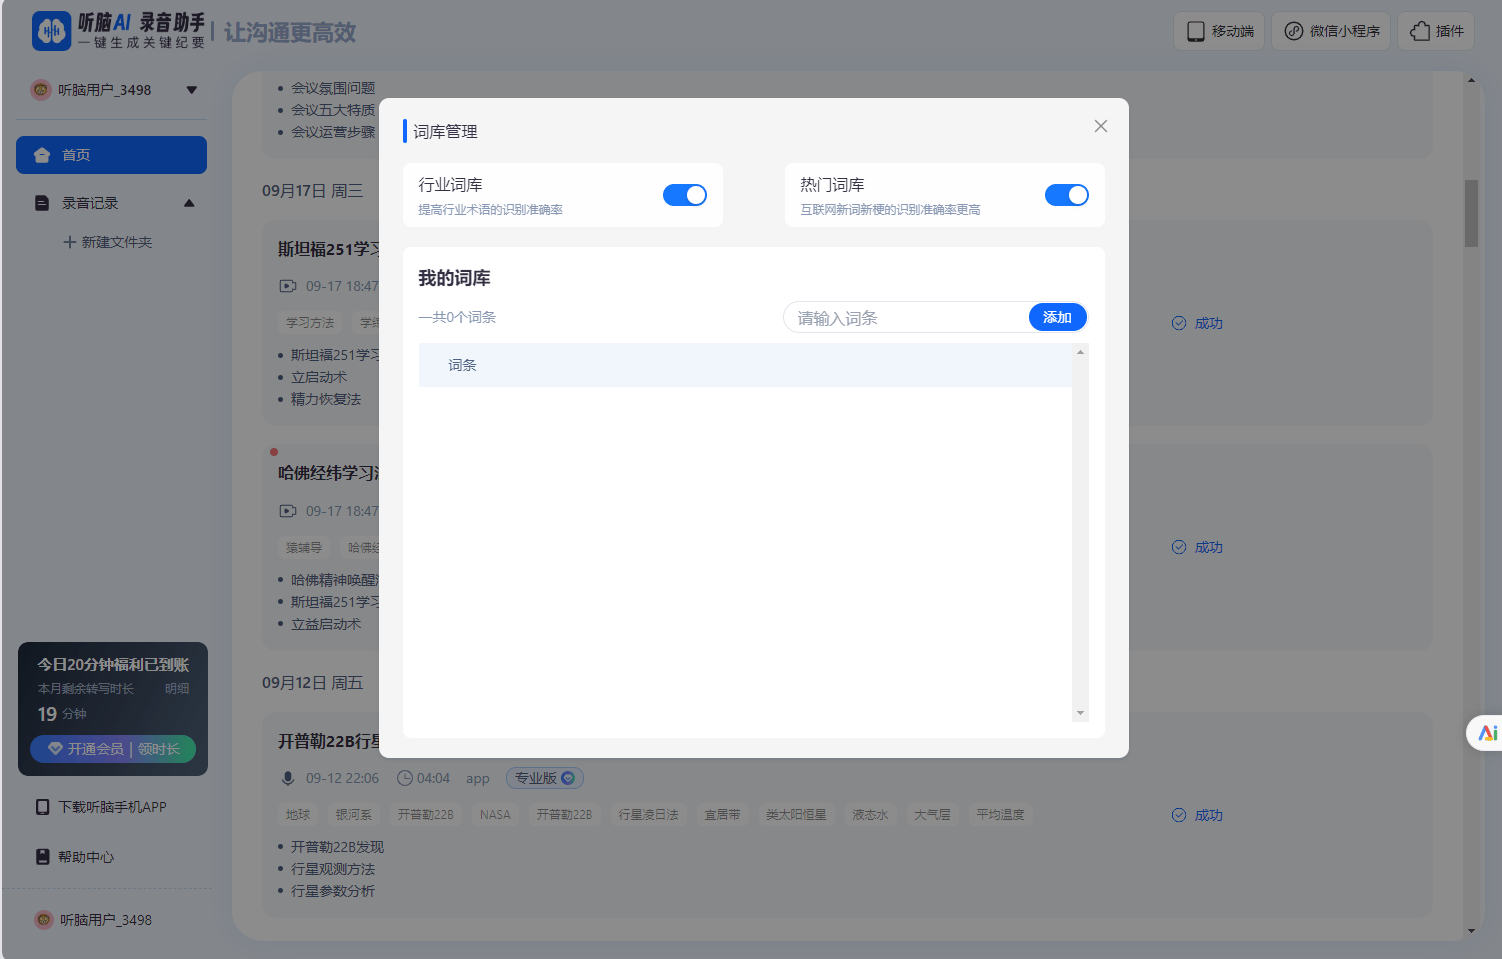Toggle the 行业词库 switch
This screenshot has height=959, width=1502.
[x=684, y=195]
